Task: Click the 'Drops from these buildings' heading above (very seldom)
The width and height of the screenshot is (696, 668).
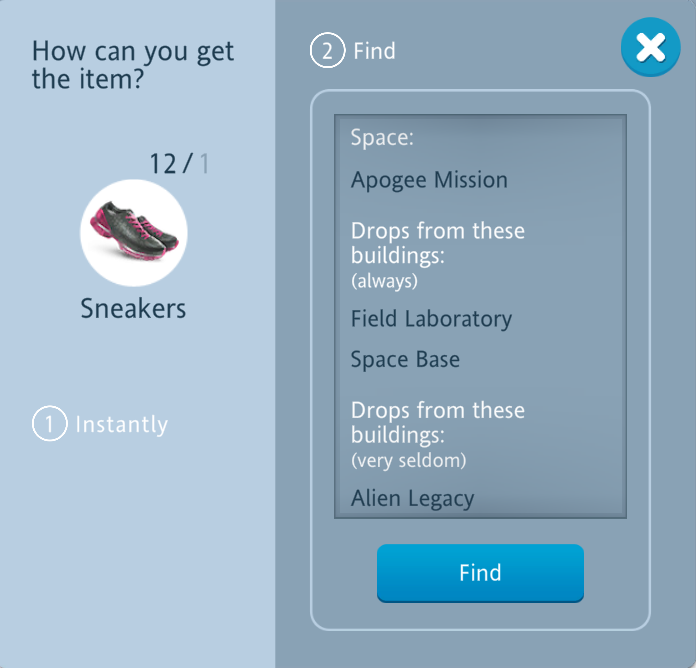Action: pyautogui.click(x=437, y=423)
